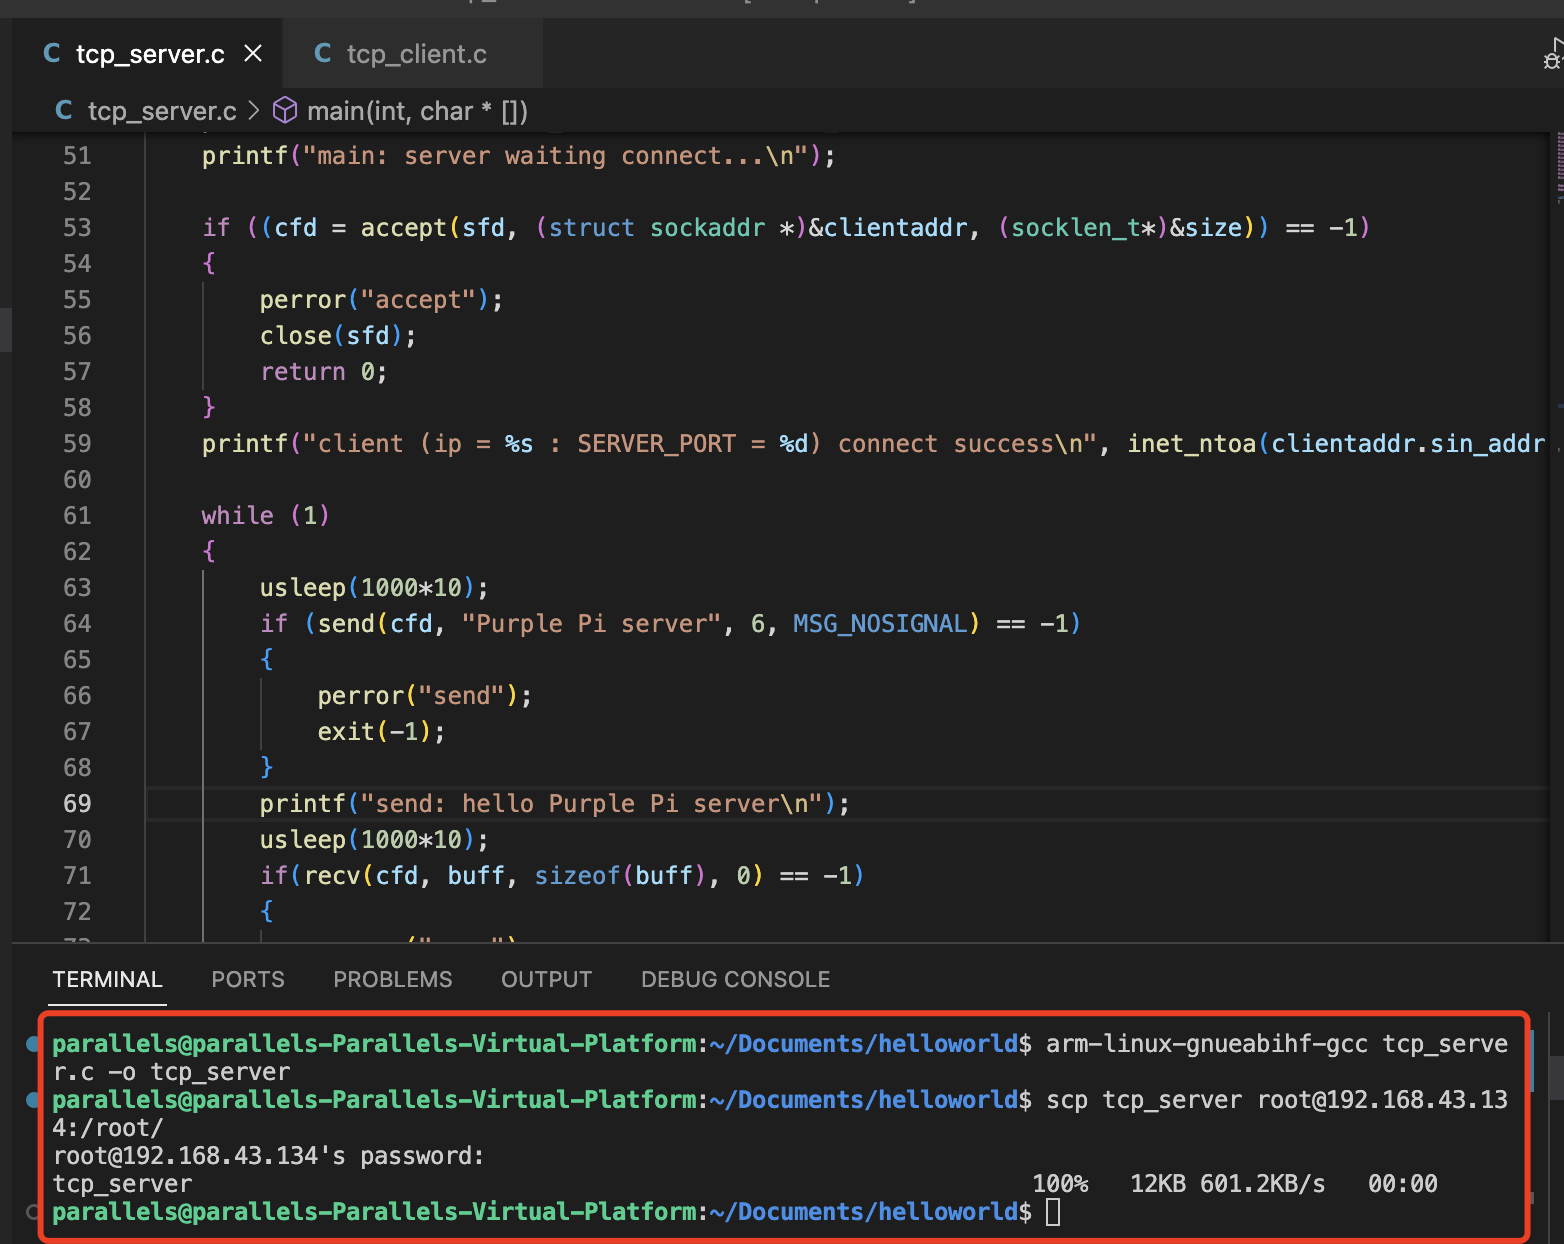Click line number 51 in the gutter

point(77,156)
